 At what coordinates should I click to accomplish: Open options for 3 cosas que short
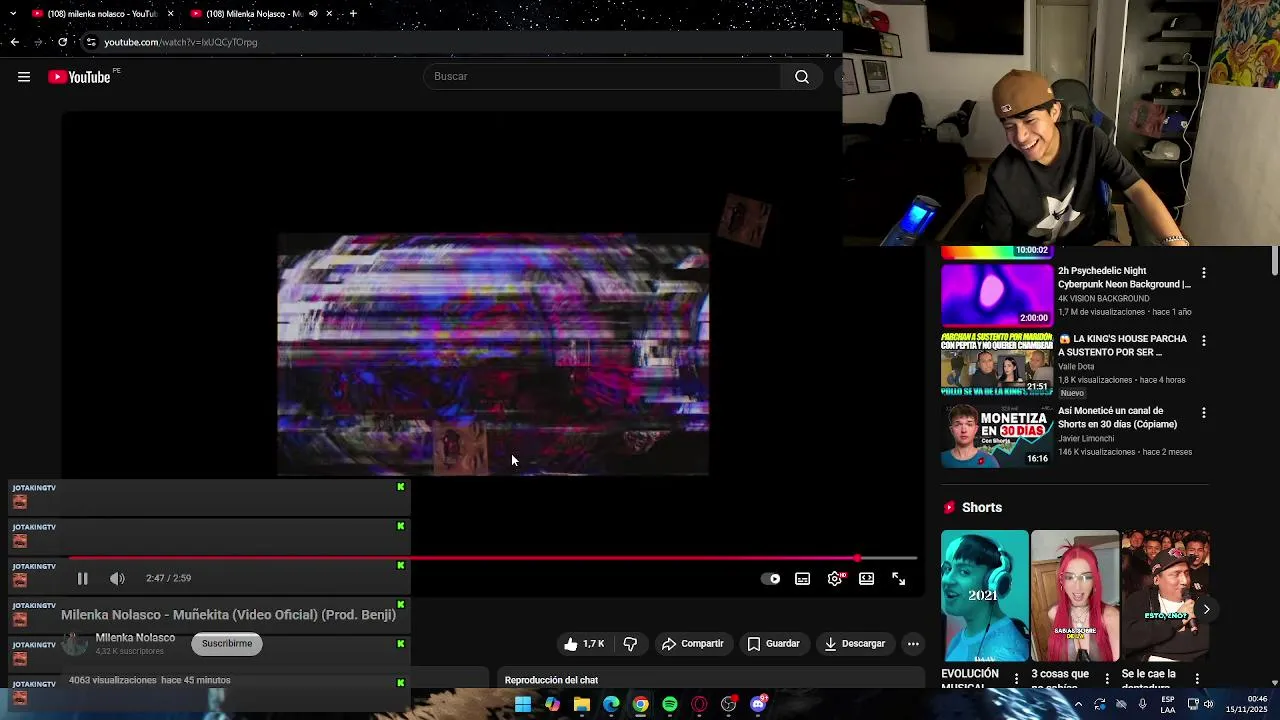pos(1107,679)
